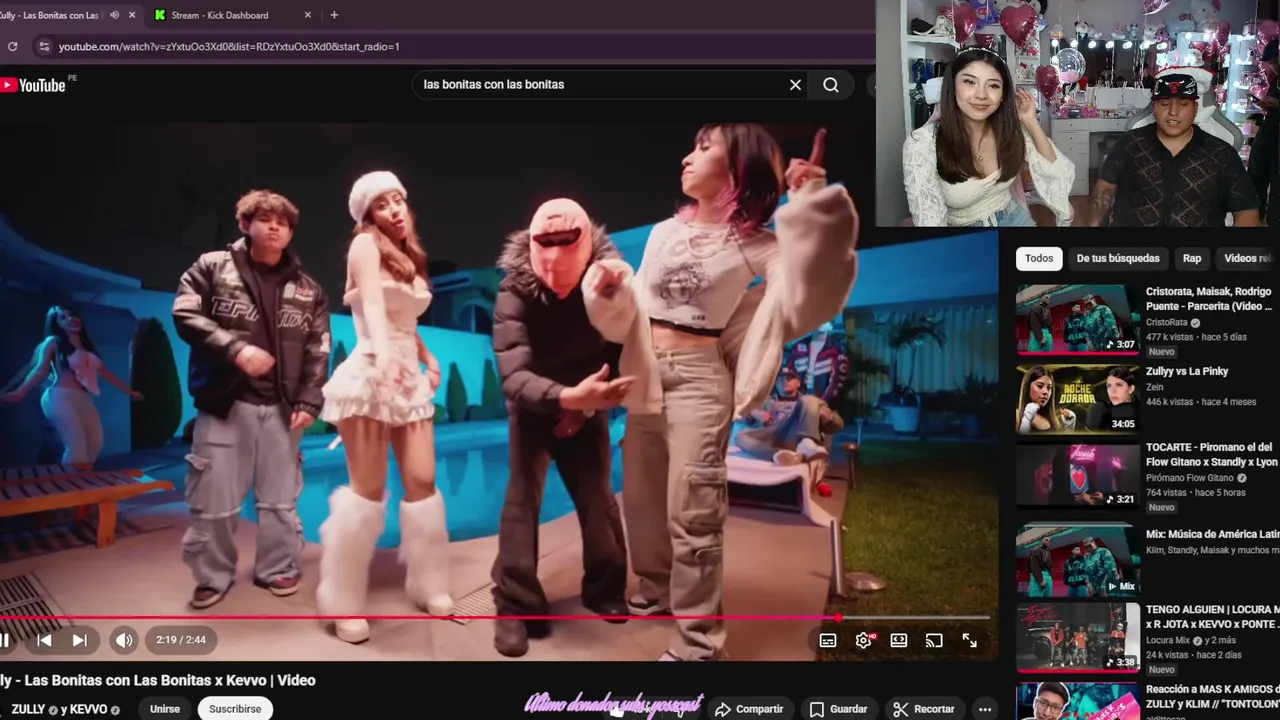The image size is (1280, 720).
Task: Save the video with Guardar
Action: [x=838, y=709]
